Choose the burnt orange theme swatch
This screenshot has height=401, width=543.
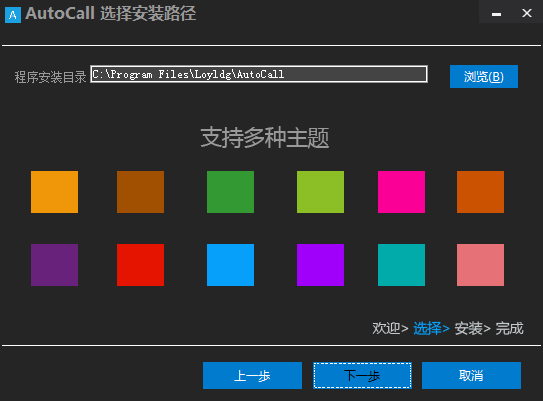click(x=480, y=192)
